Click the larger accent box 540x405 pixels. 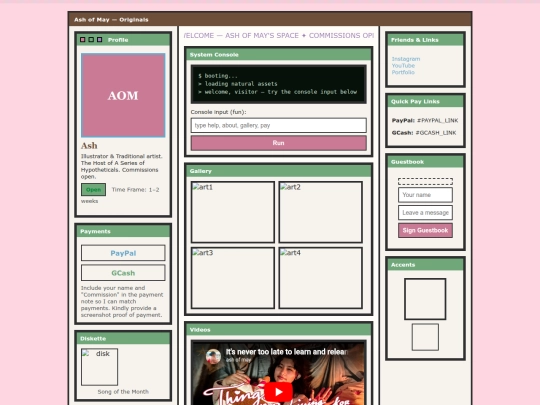(x=425, y=299)
